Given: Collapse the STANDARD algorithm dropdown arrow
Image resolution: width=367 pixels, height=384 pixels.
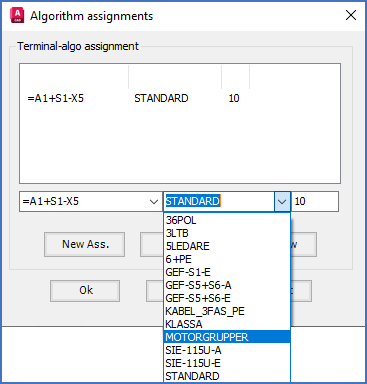Looking at the screenshot, I should coord(282,202).
